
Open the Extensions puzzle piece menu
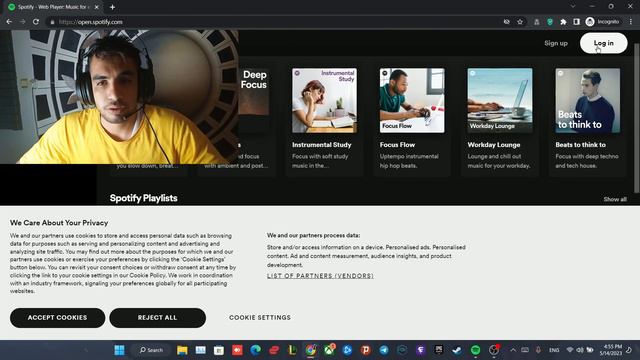pyautogui.click(x=563, y=22)
